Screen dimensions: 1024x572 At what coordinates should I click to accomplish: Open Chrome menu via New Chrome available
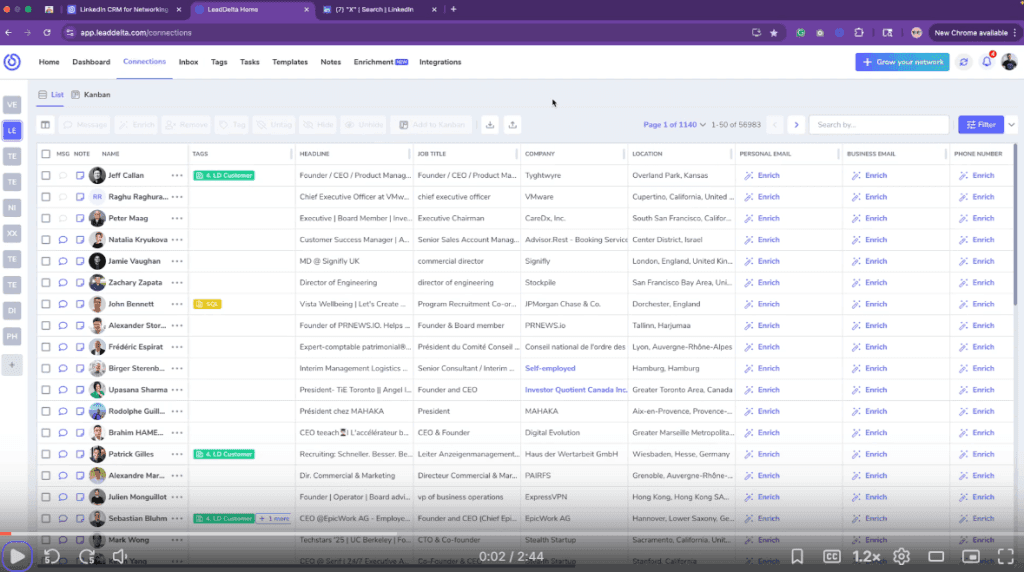pos(975,33)
